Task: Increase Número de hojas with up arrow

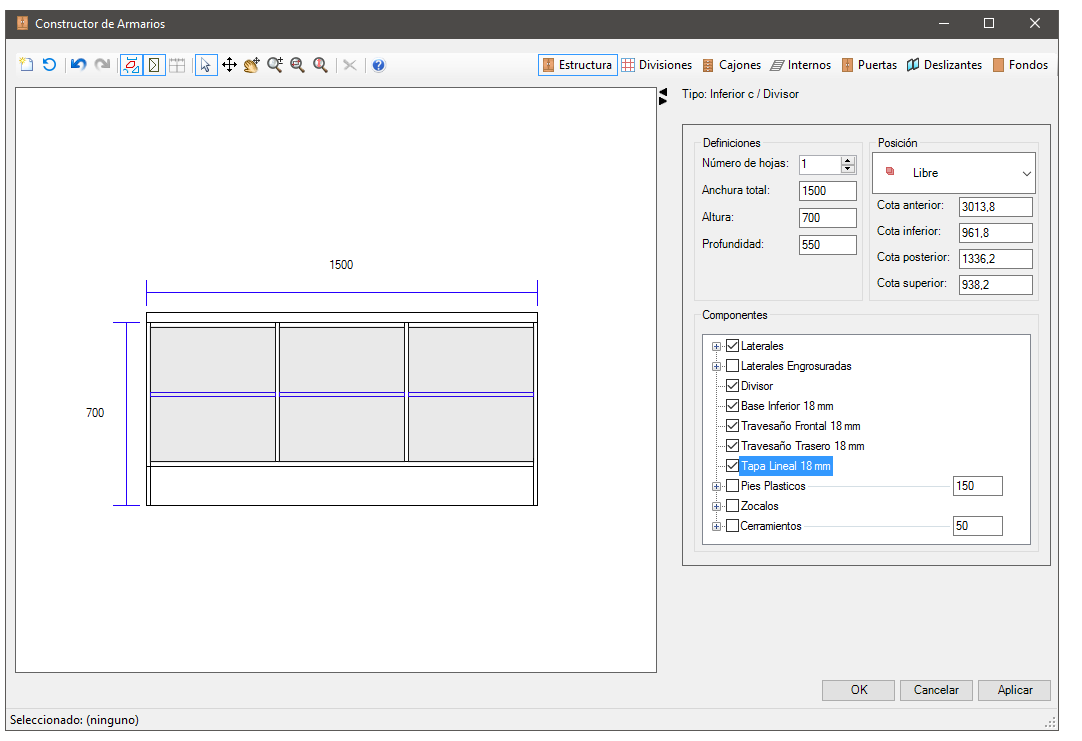Action: (x=848, y=160)
